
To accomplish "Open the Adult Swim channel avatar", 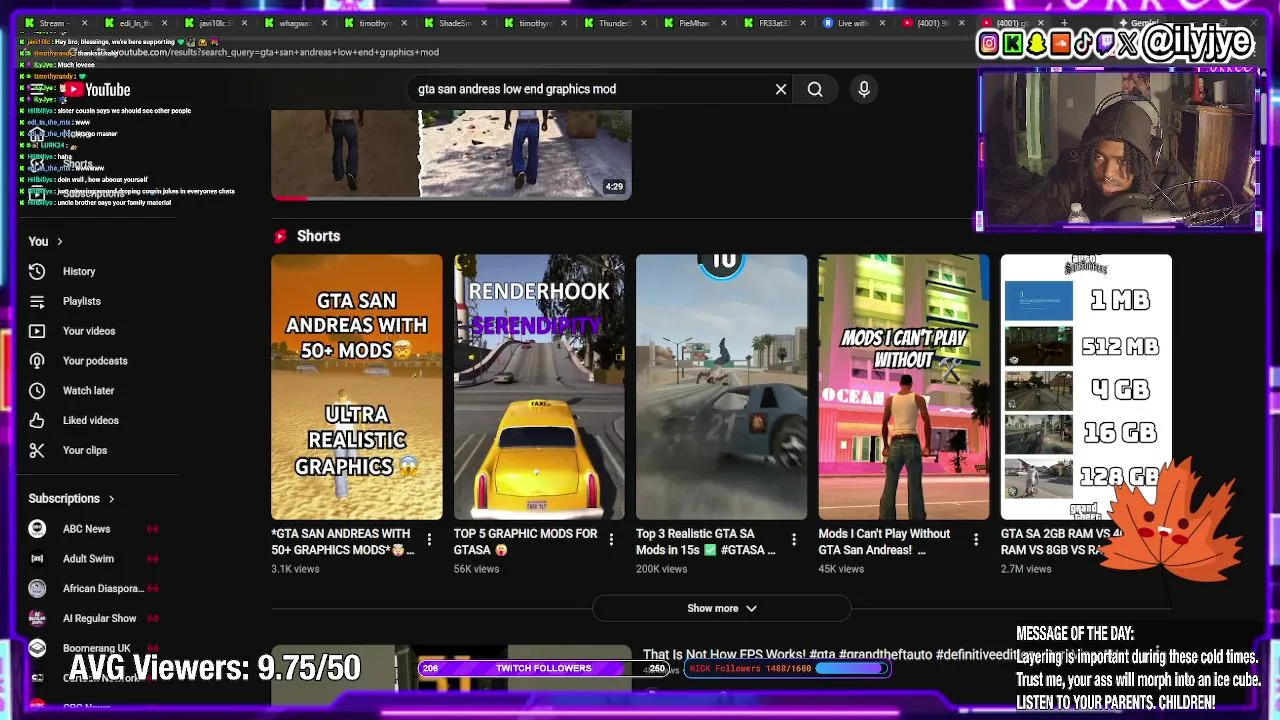I will 37,559.
